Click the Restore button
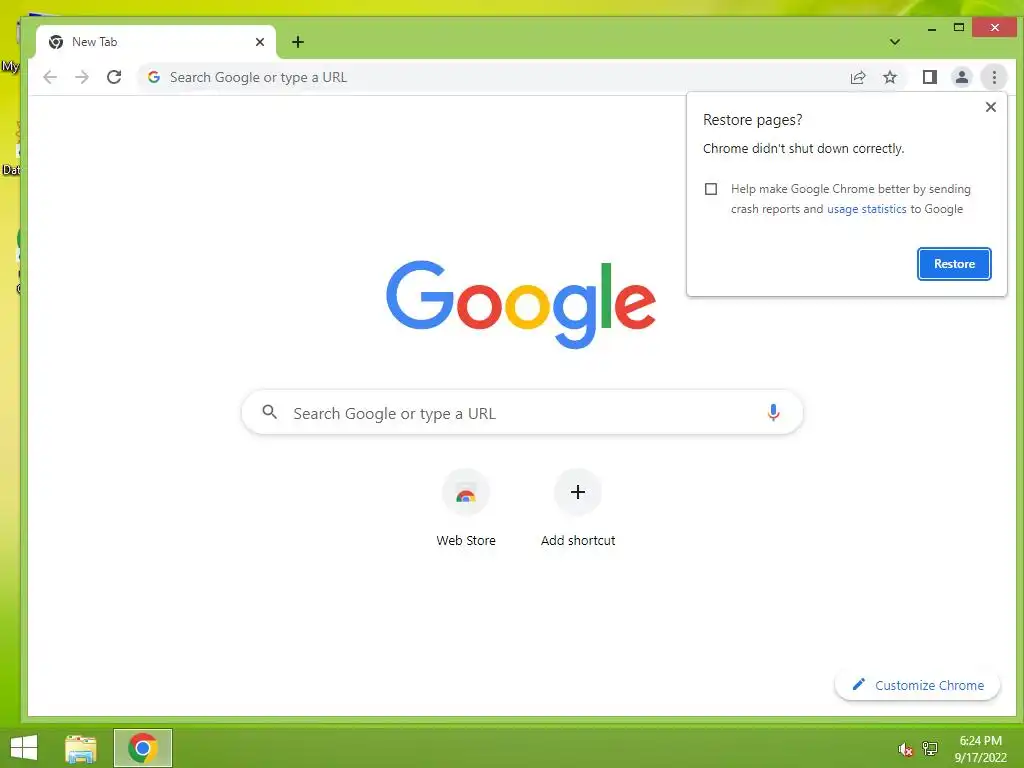 (954, 264)
